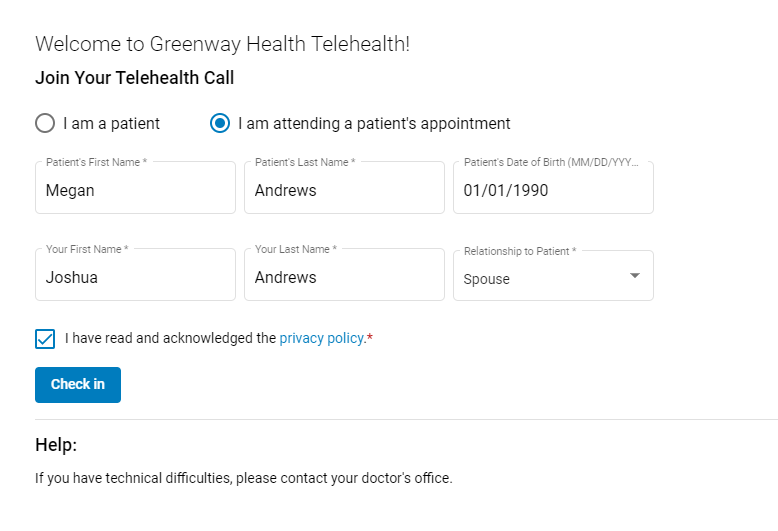Select the Patient's Date of Birth field

pyautogui.click(x=553, y=188)
